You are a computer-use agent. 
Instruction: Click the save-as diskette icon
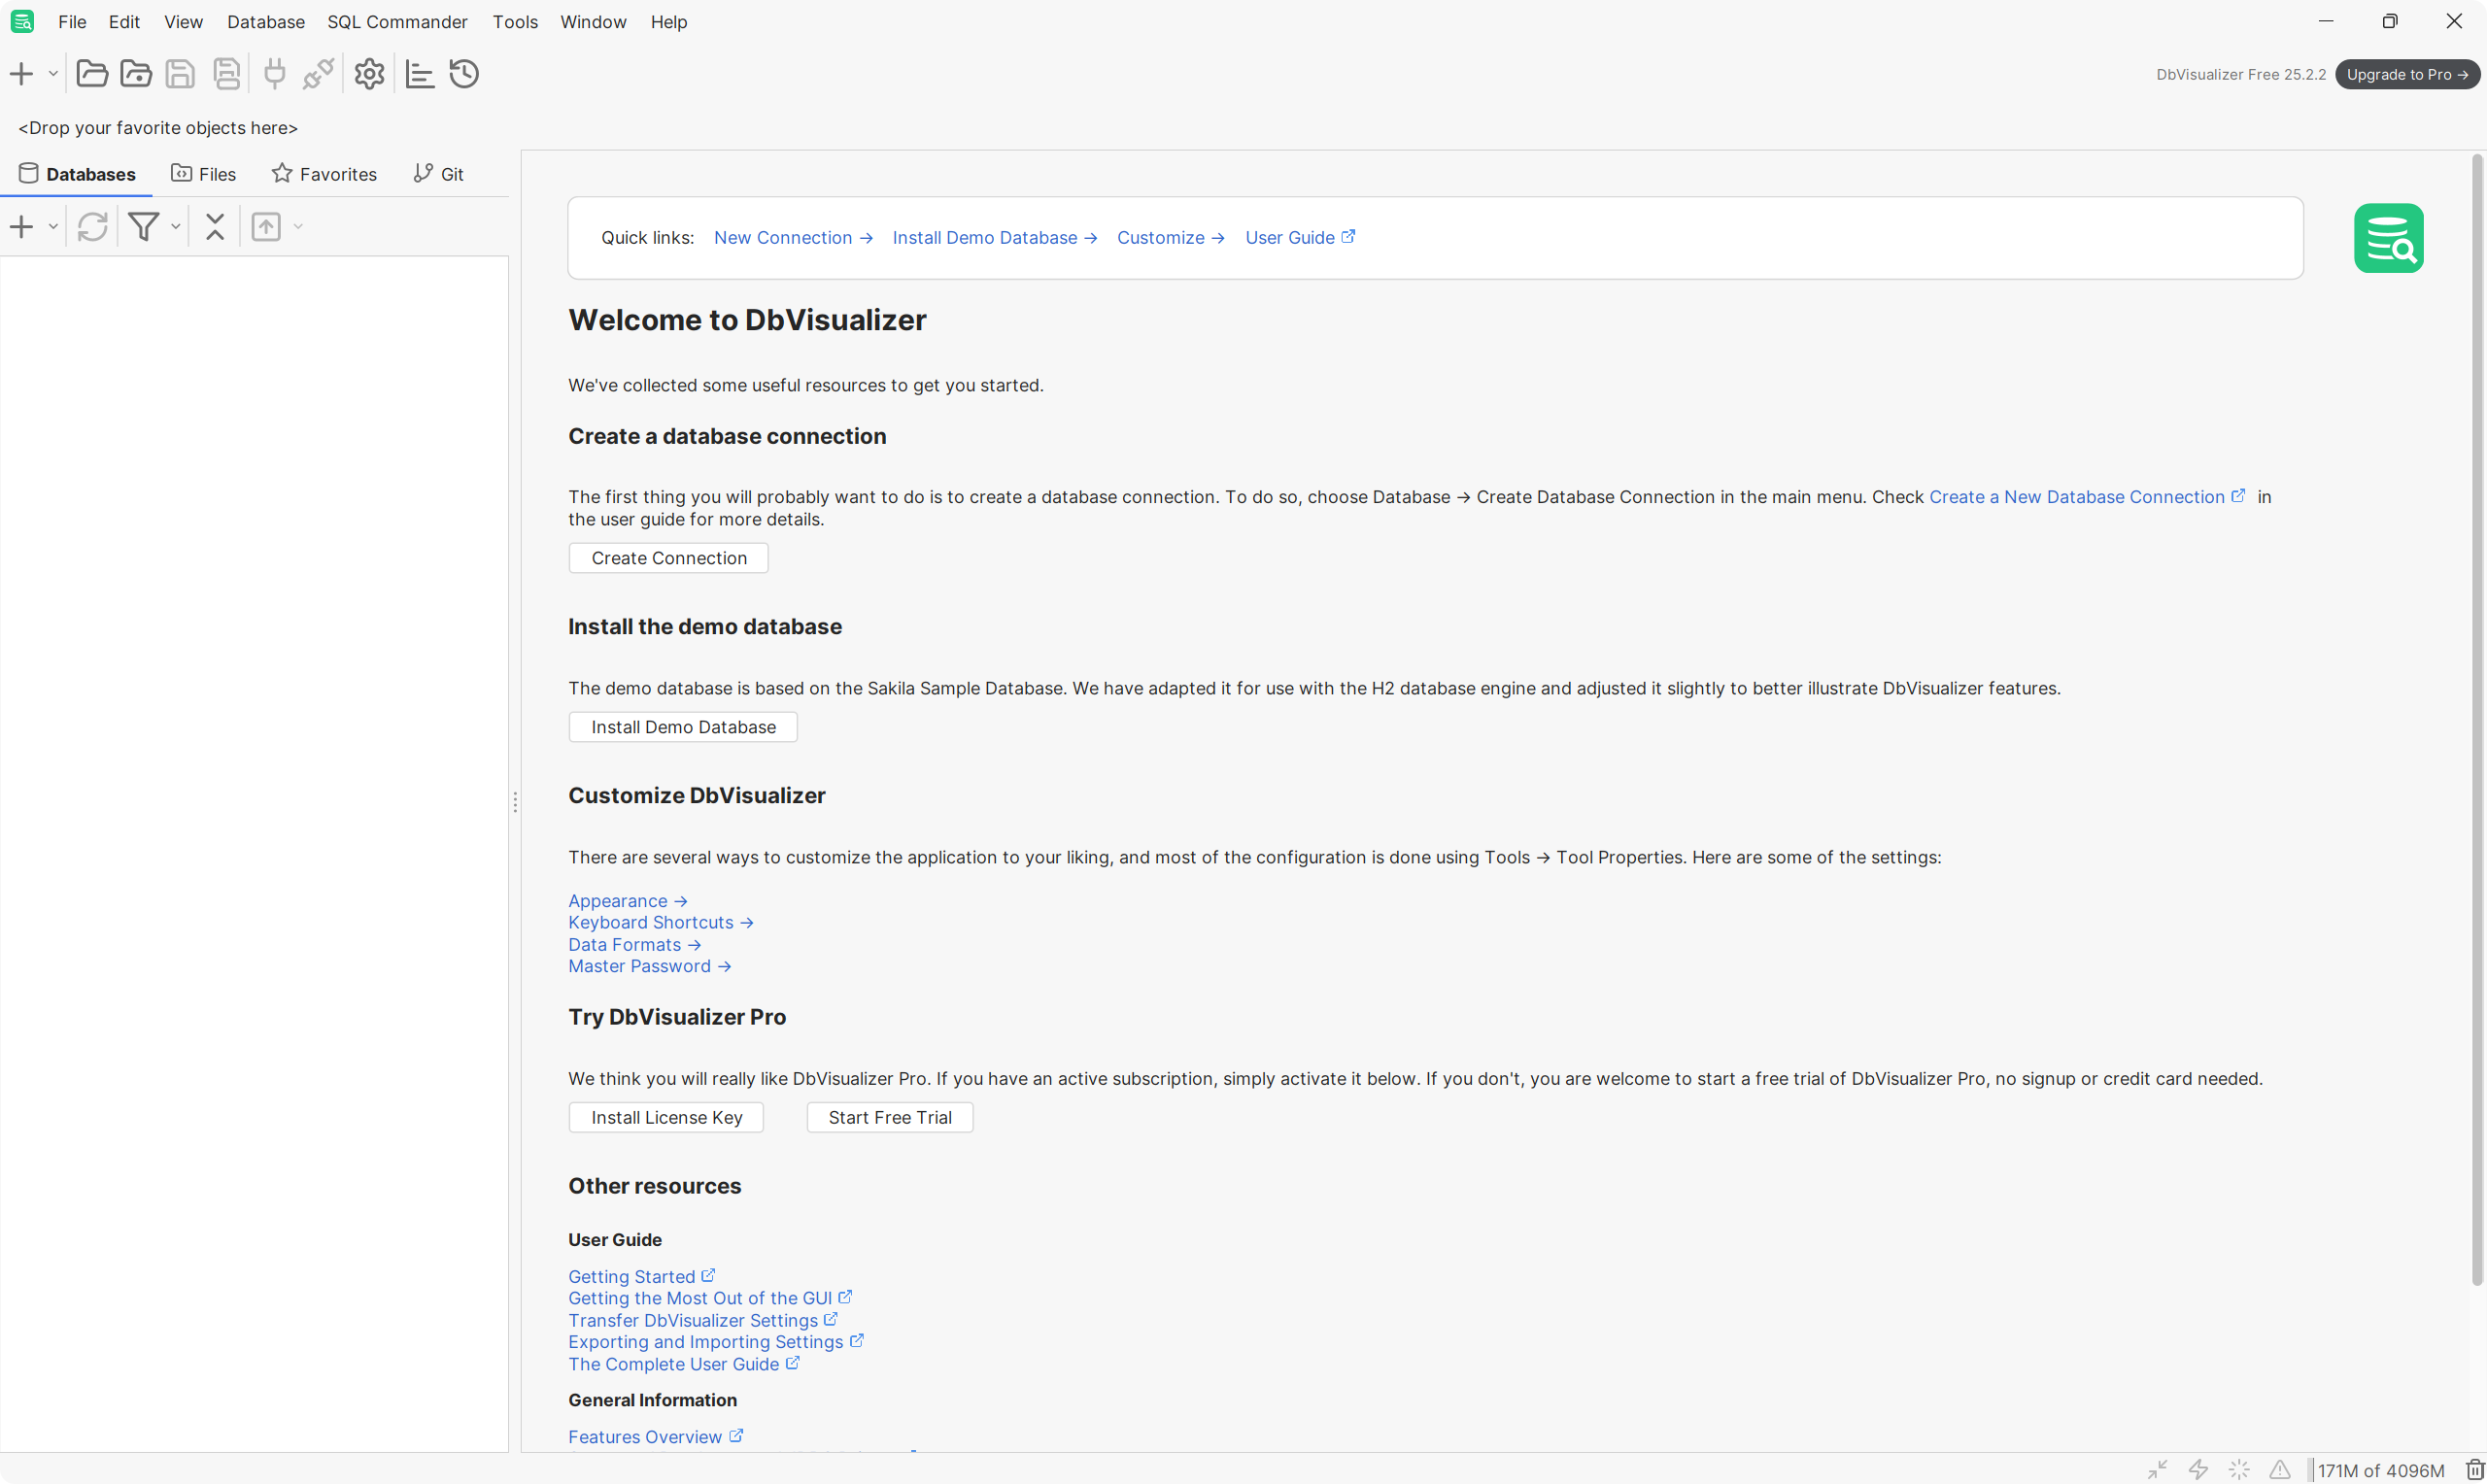pyautogui.click(x=227, y=73)
